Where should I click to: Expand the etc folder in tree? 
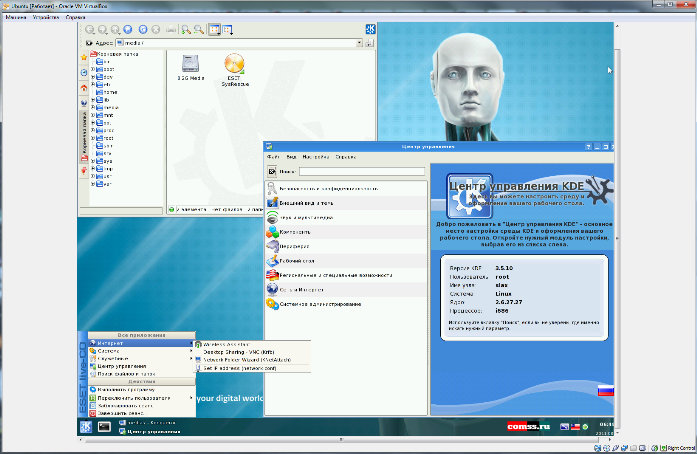93,84
